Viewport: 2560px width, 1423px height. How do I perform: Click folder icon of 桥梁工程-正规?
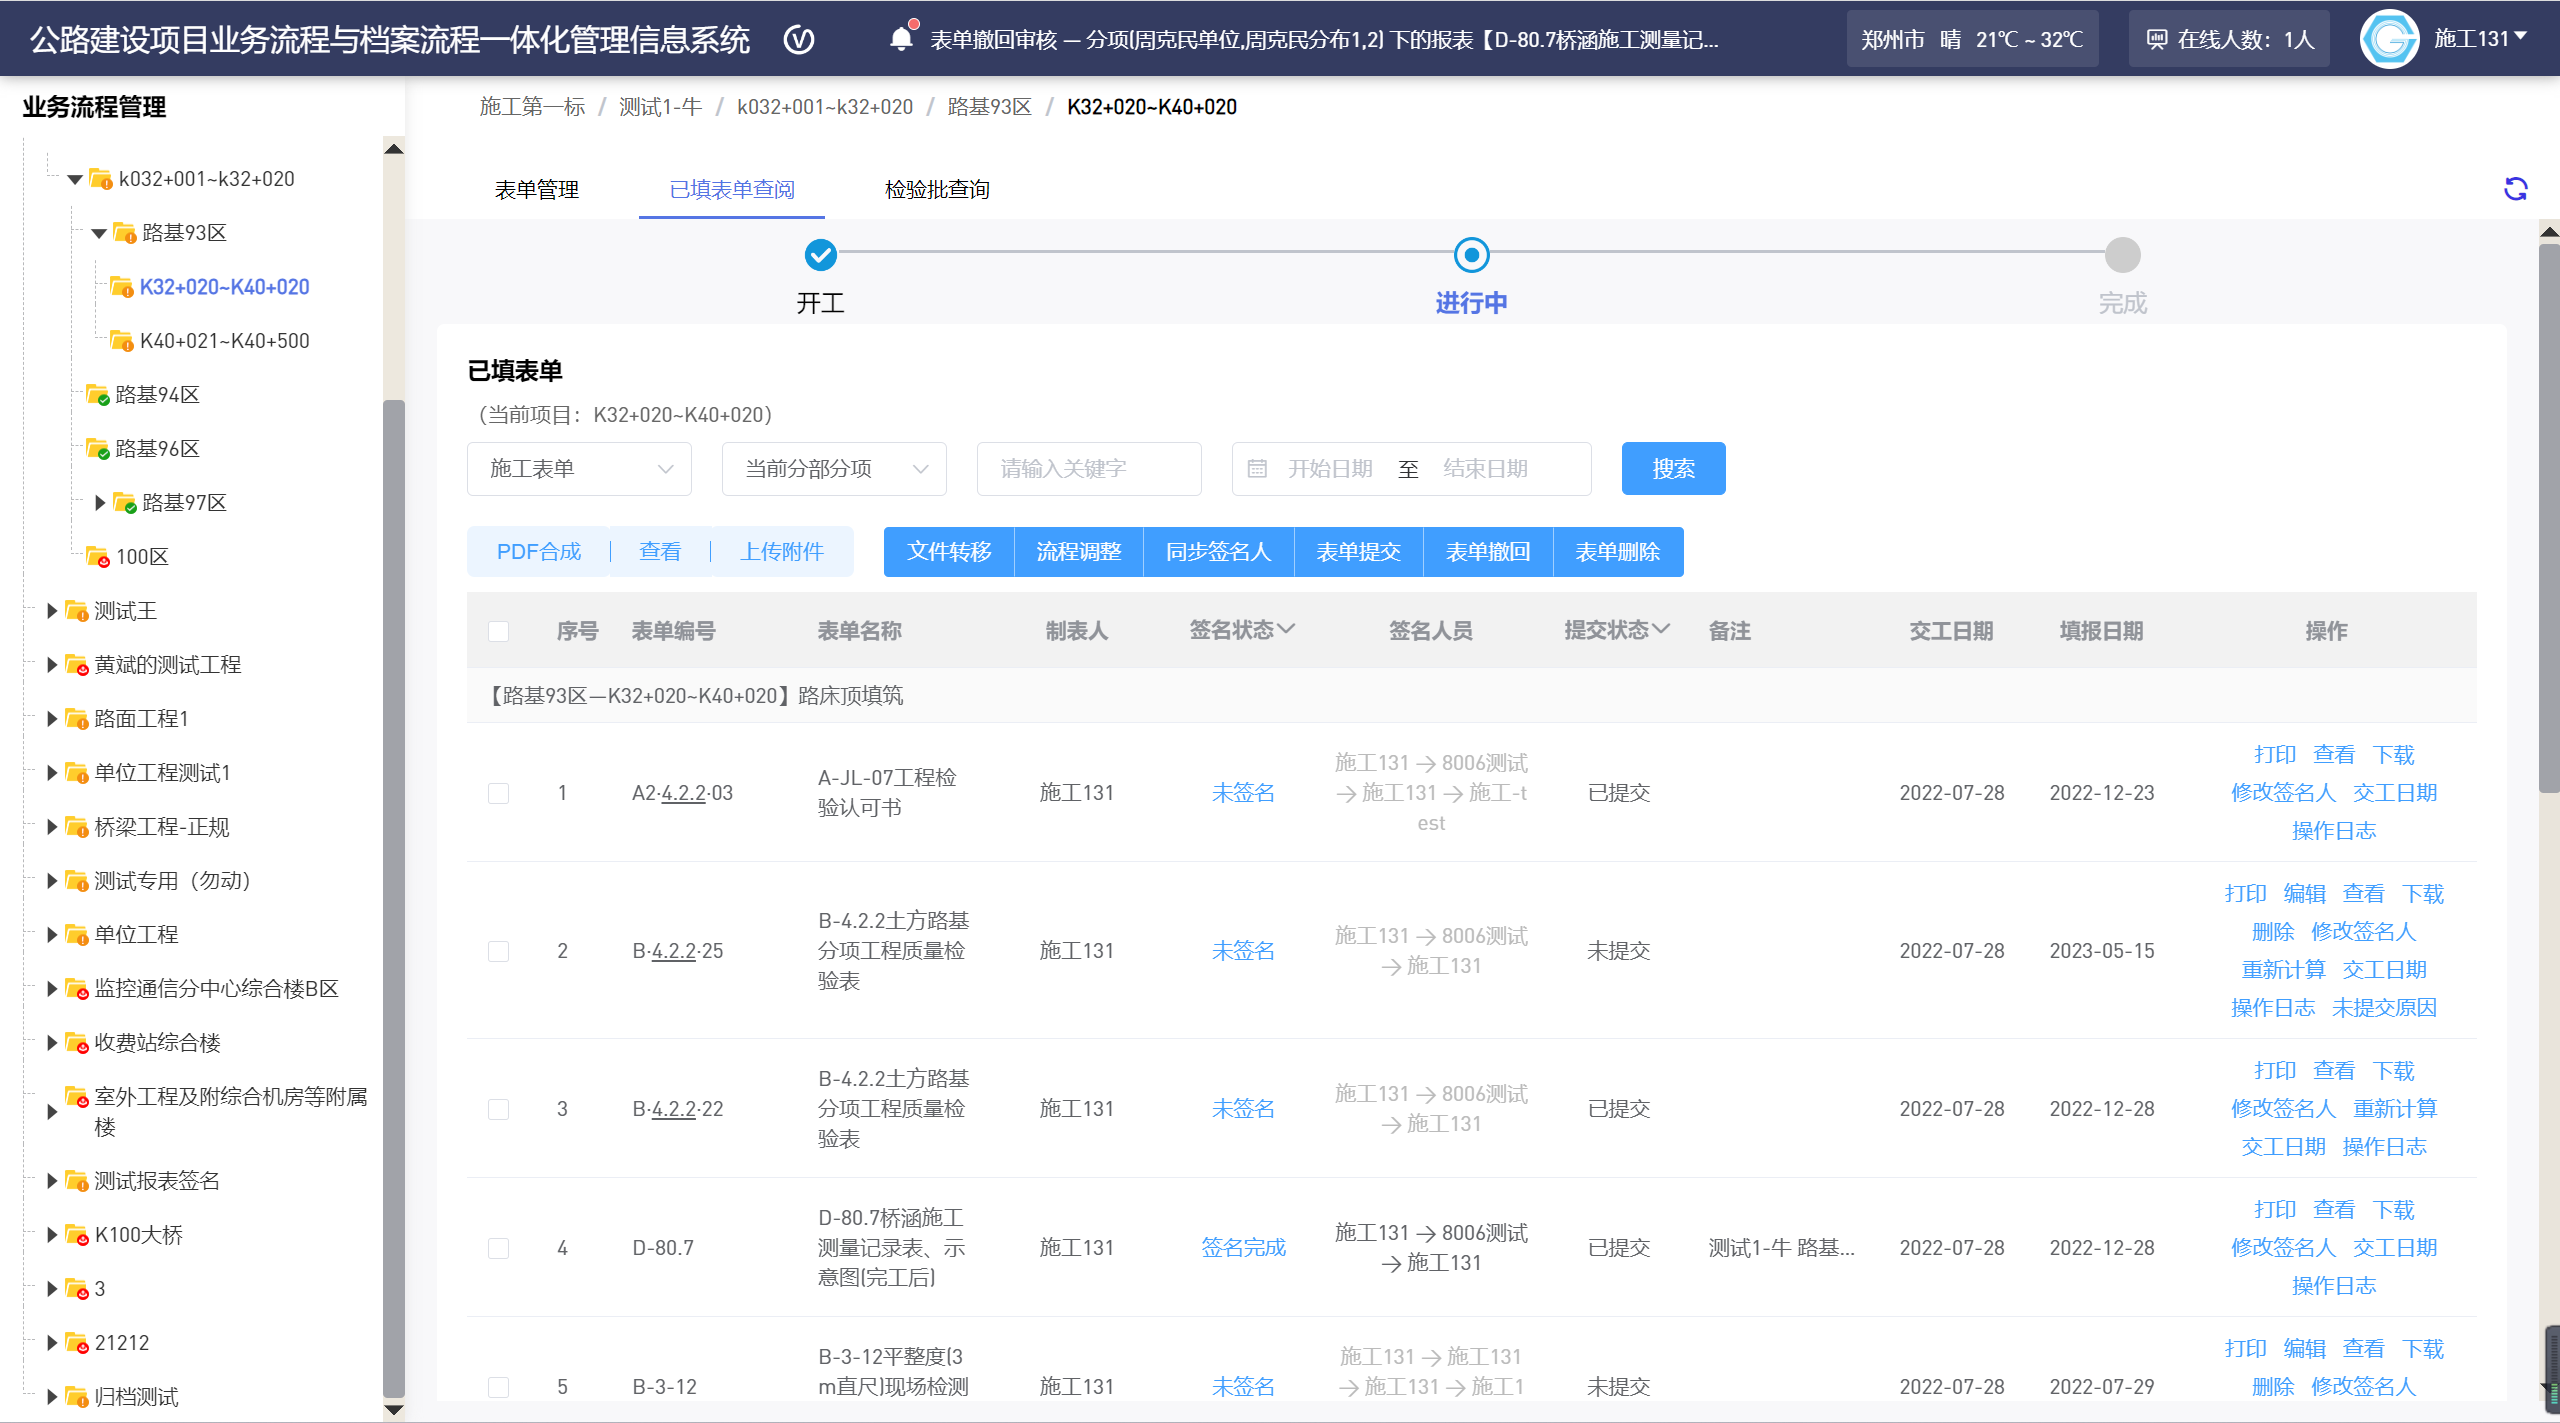(77, 826)
